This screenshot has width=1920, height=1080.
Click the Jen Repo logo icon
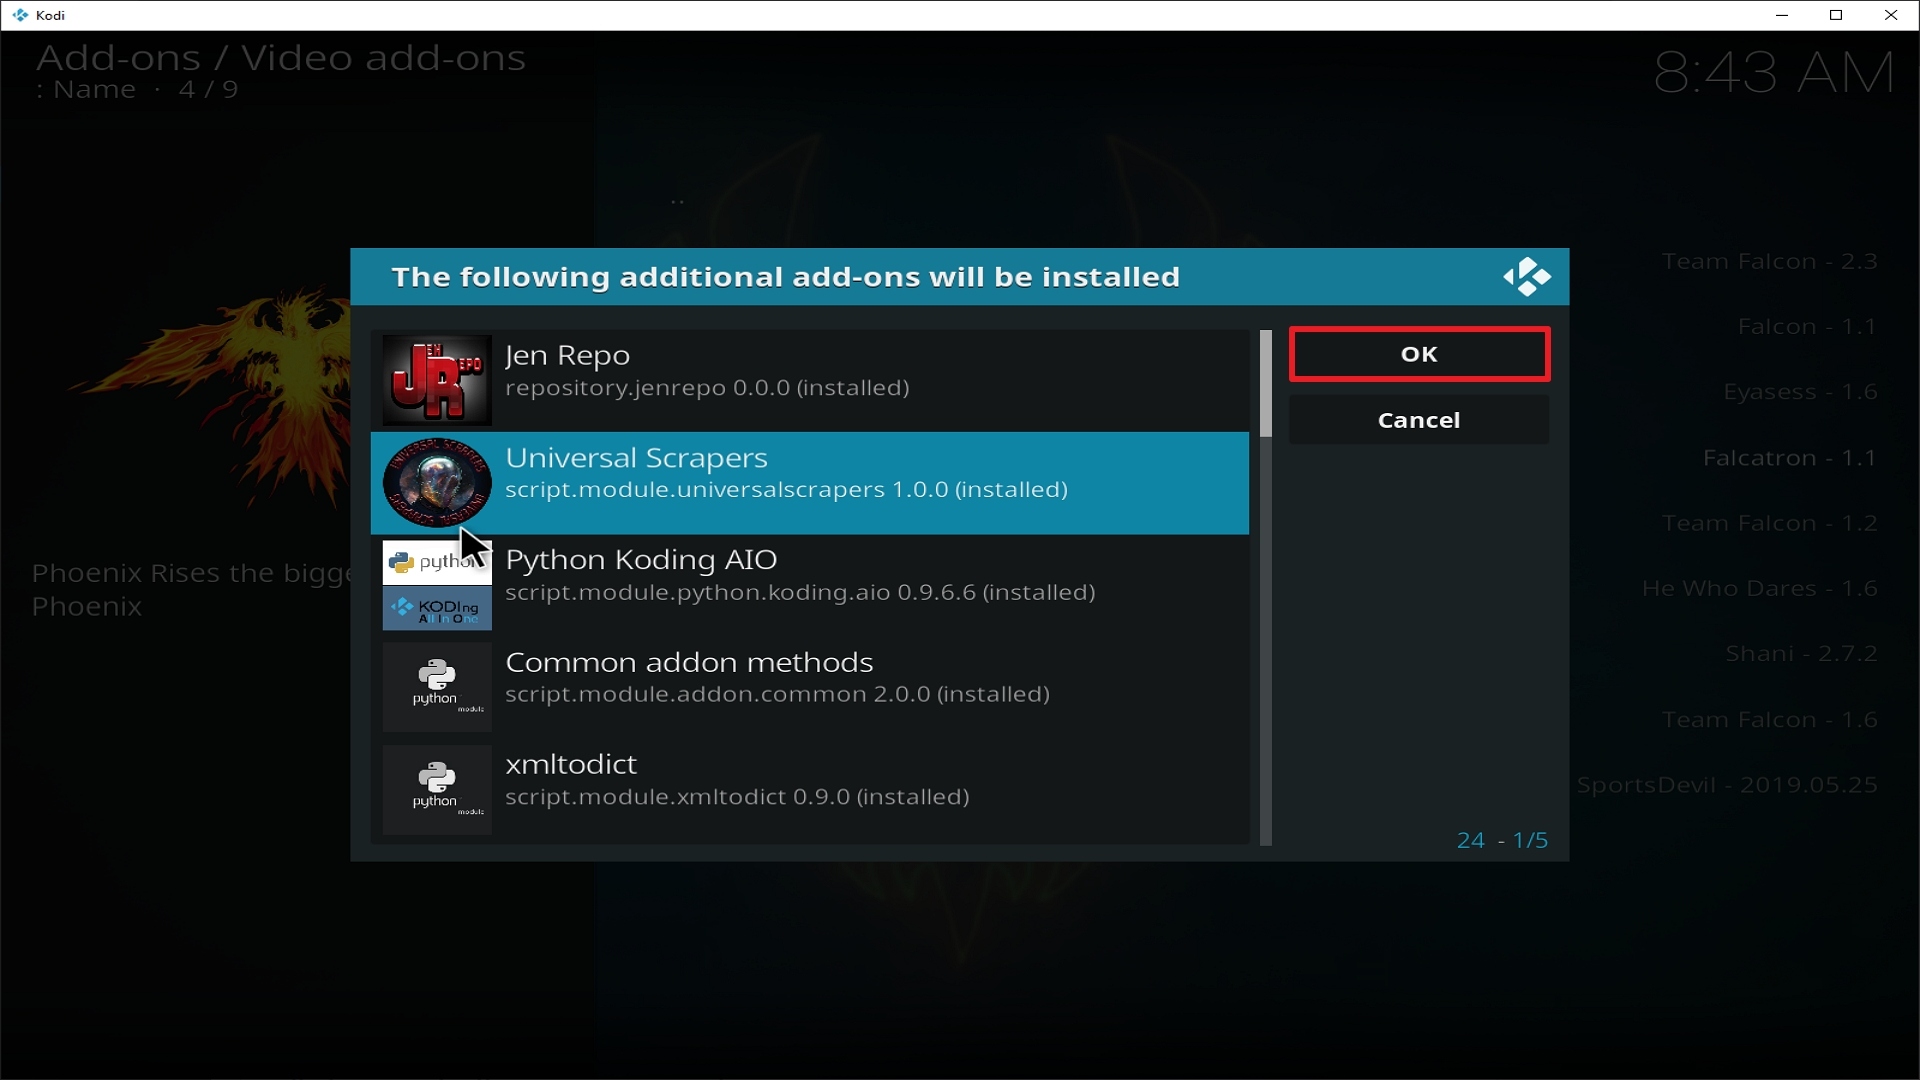pyautogui.click(x=437, y=380)
